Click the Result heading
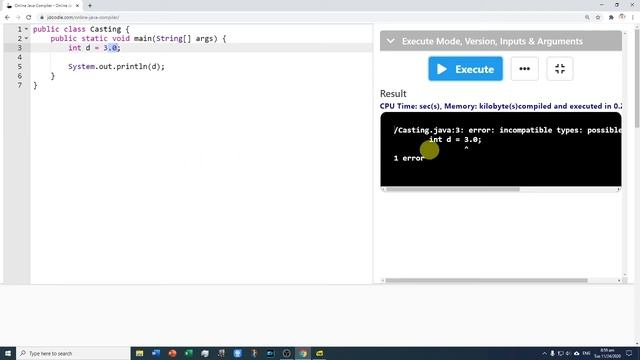 (393, 93)
